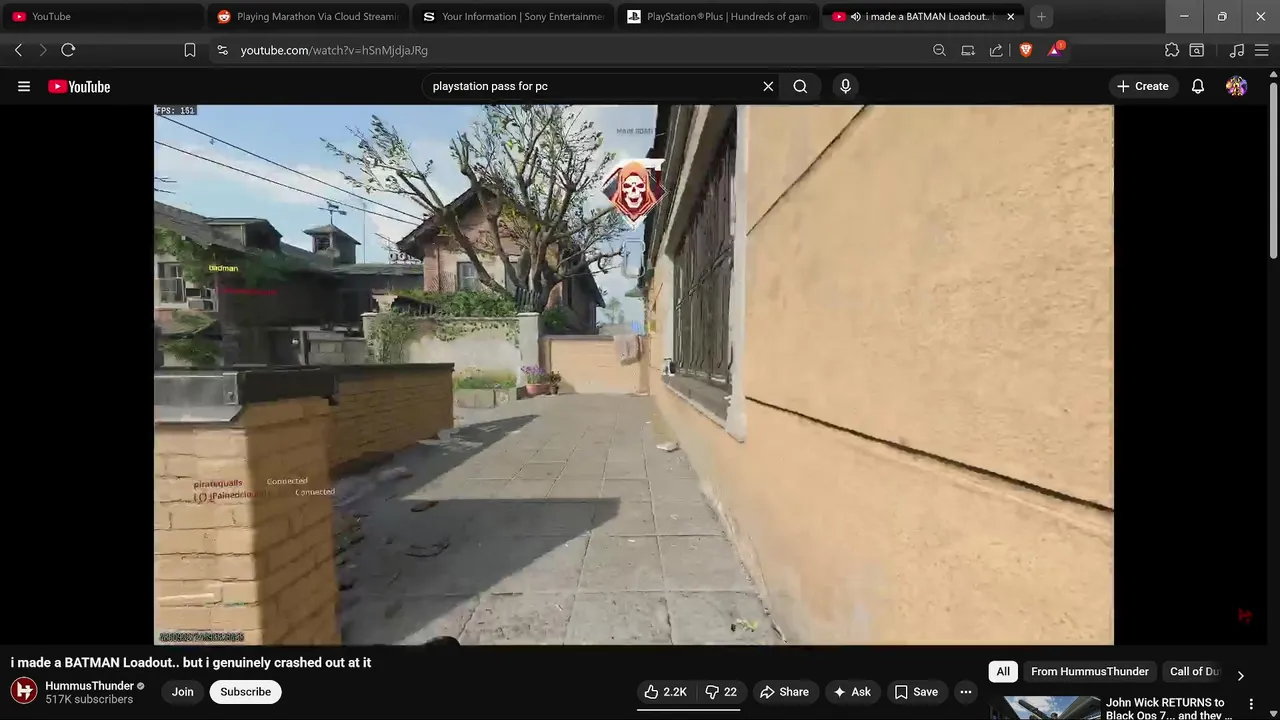Open more actions for the video

coord(966,692)
